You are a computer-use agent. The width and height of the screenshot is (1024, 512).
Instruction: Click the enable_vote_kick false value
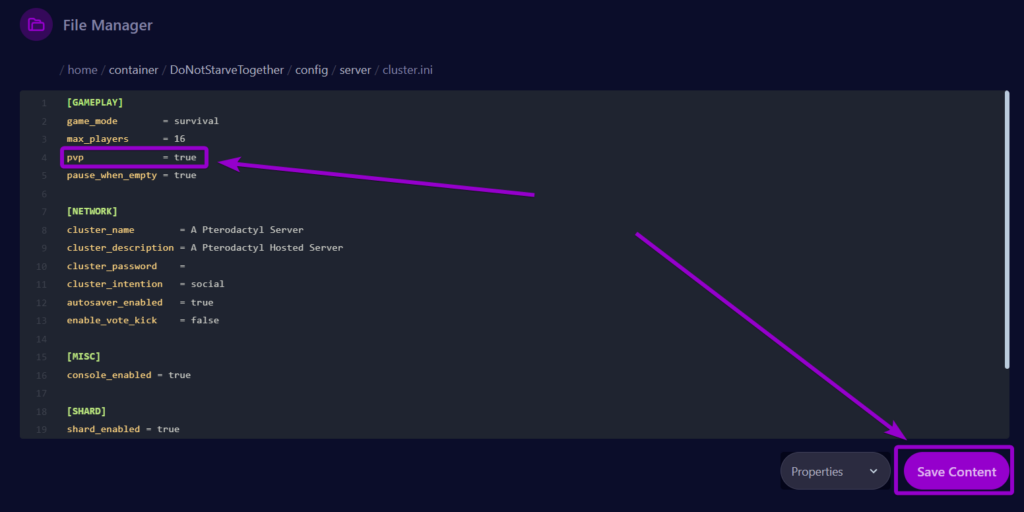(x=204, y=320)
